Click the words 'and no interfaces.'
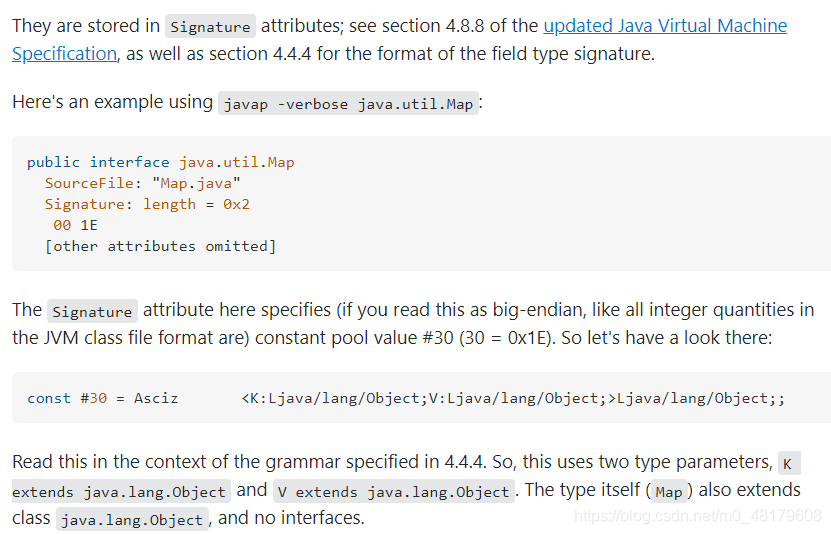The height and width of the screenshot is (534, 831). [291, 518]
